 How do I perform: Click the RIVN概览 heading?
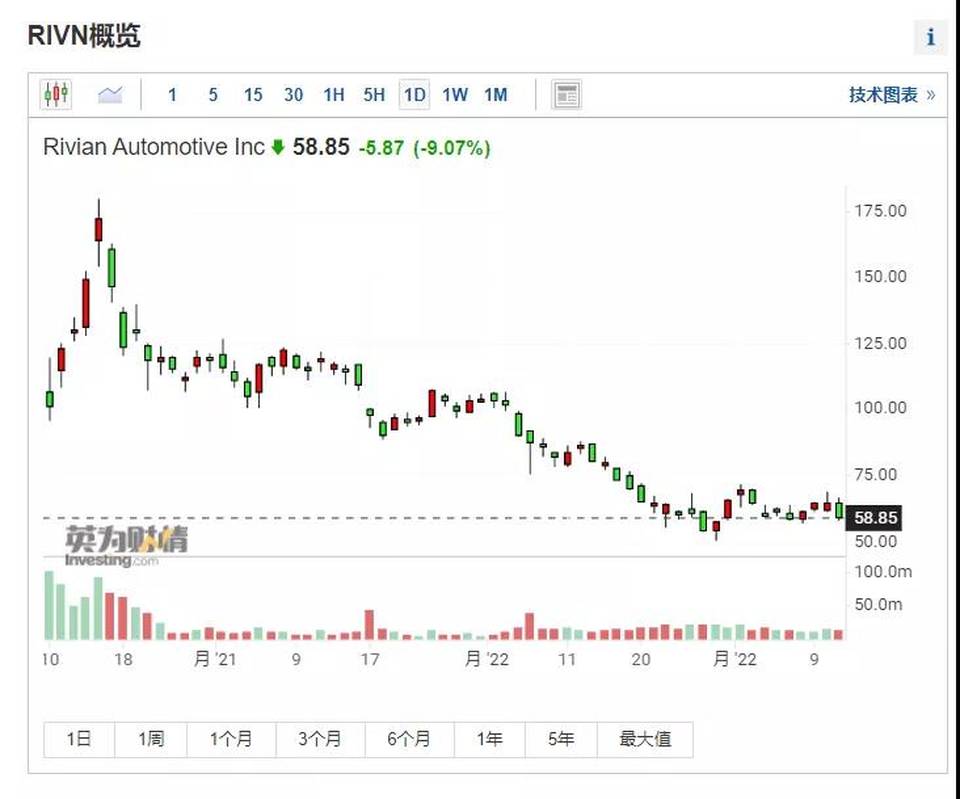[84, 36]
